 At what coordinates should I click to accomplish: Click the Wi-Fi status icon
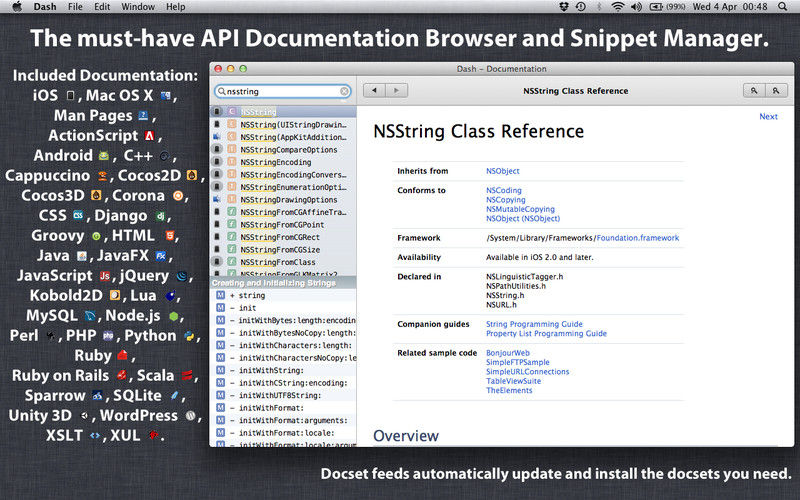coord(617,7)
